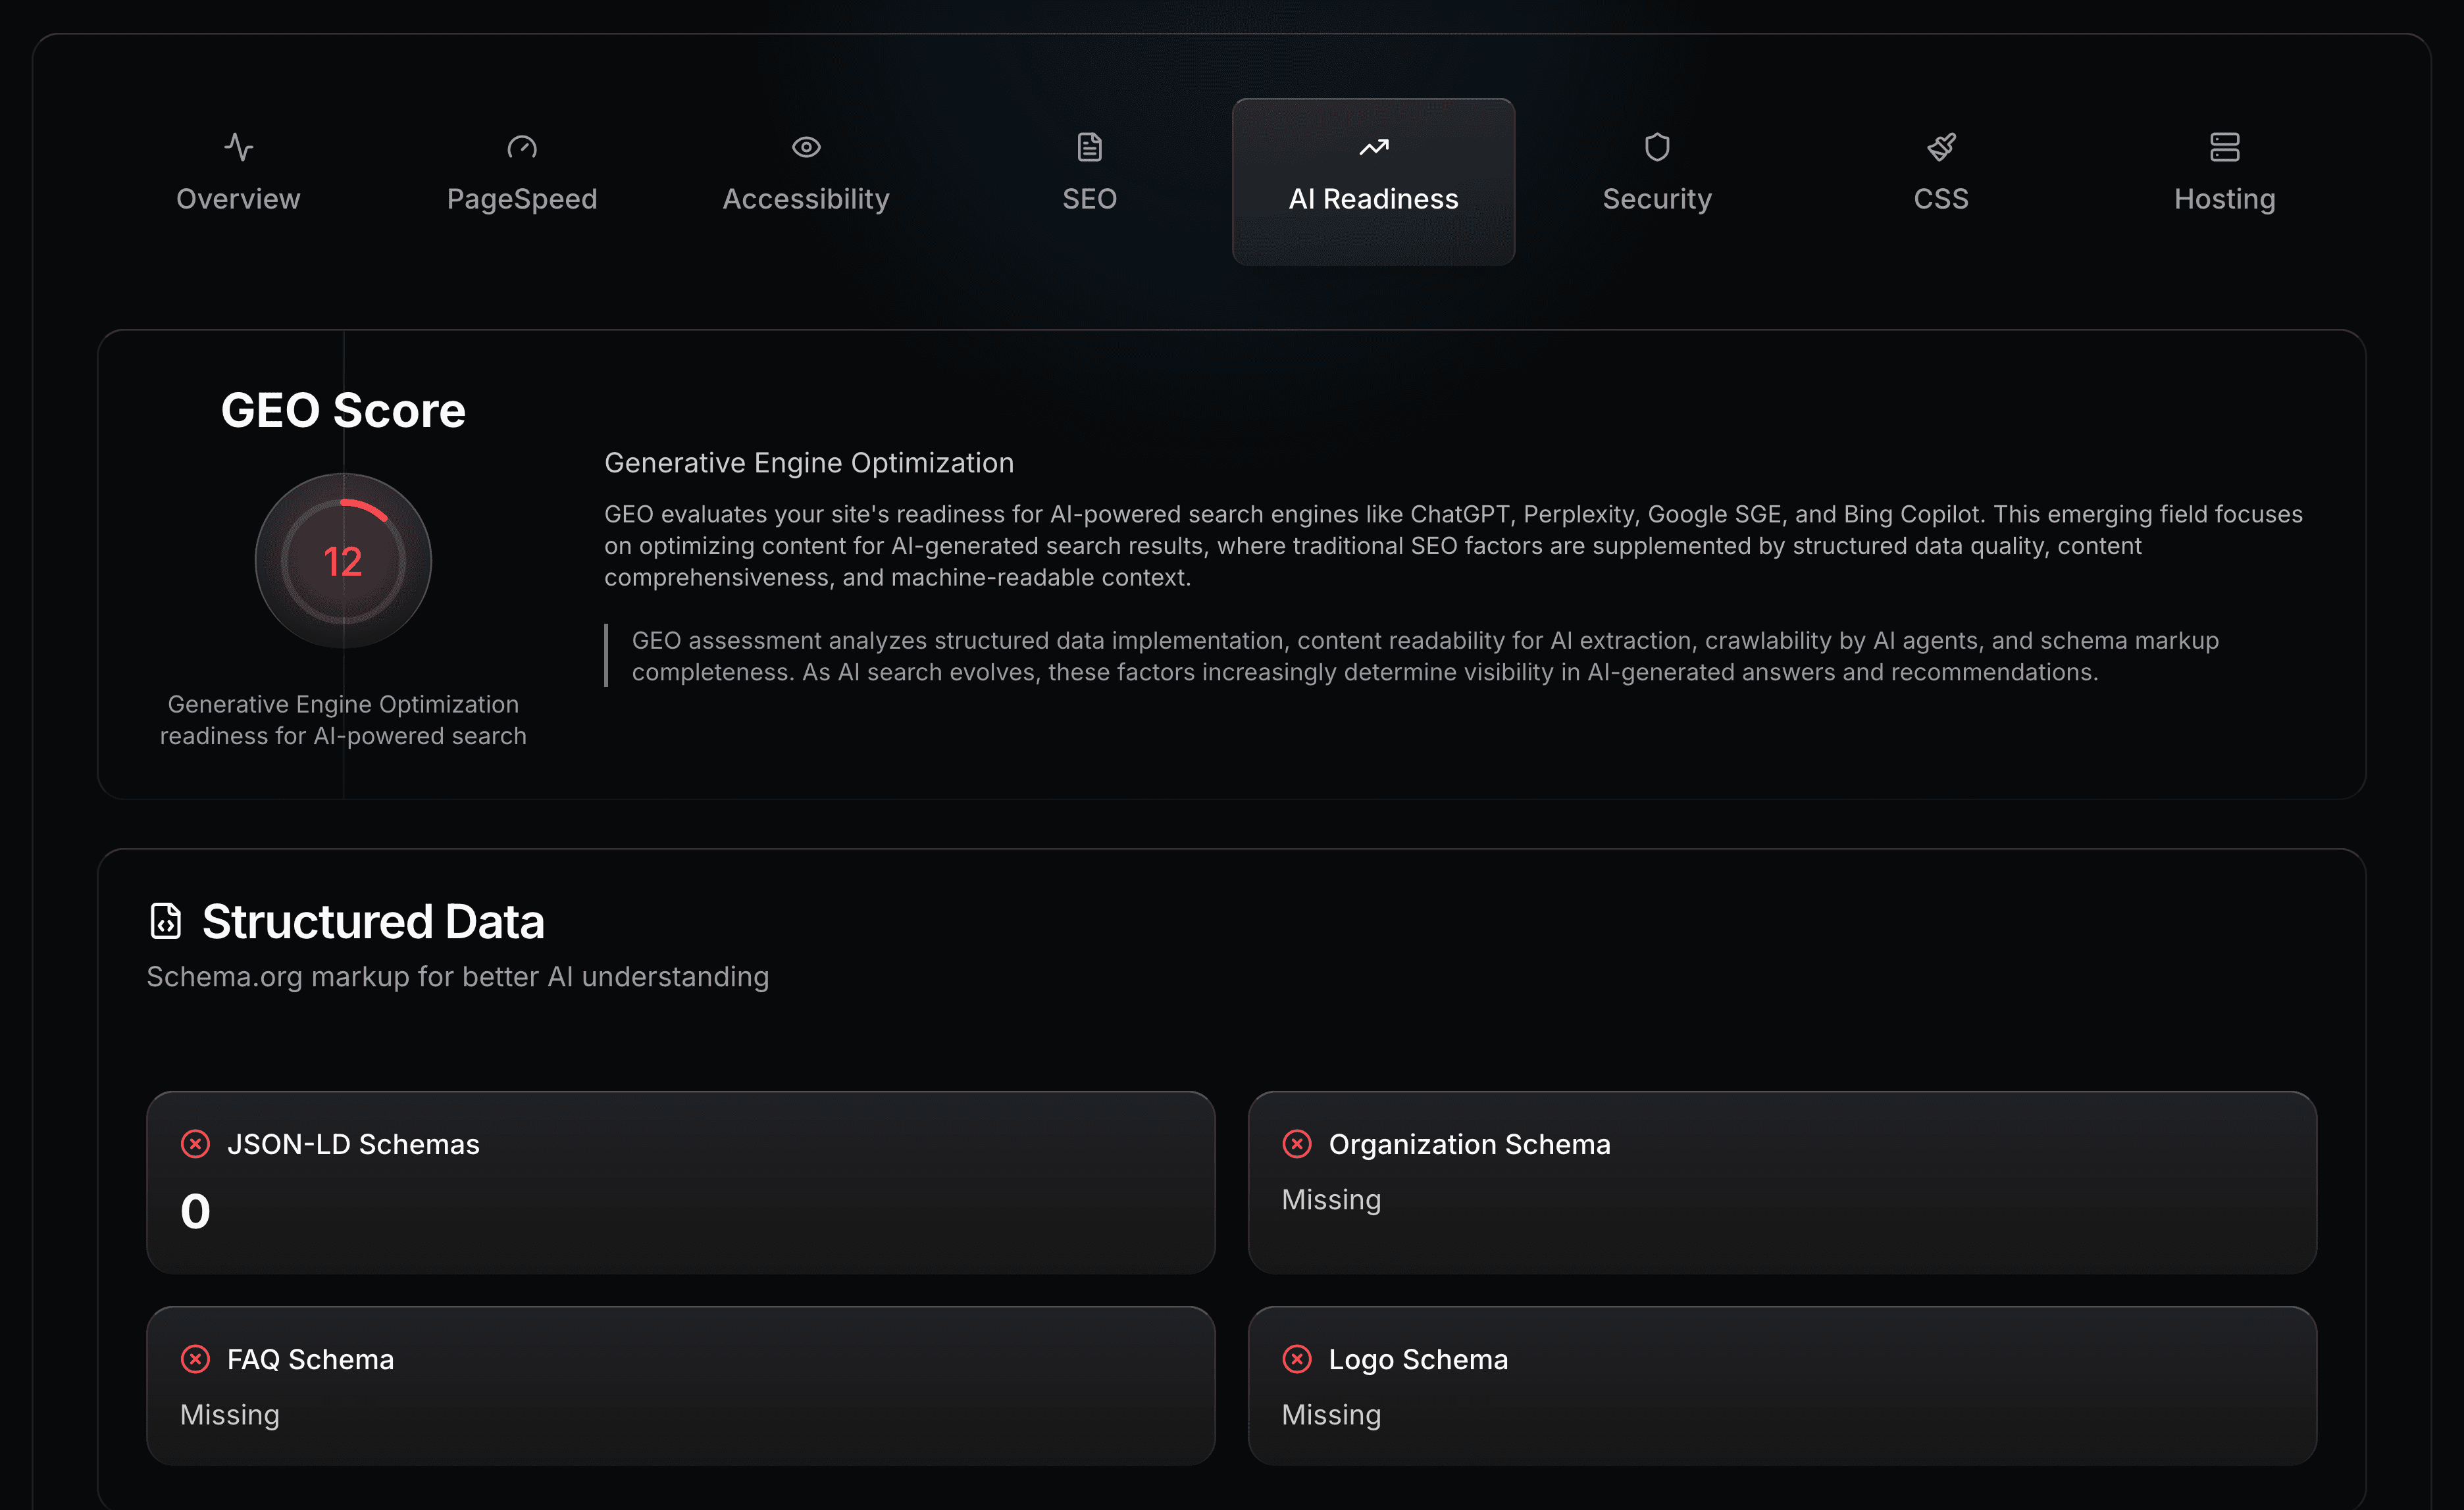Click the Structured Data heading

pos(373,921)
